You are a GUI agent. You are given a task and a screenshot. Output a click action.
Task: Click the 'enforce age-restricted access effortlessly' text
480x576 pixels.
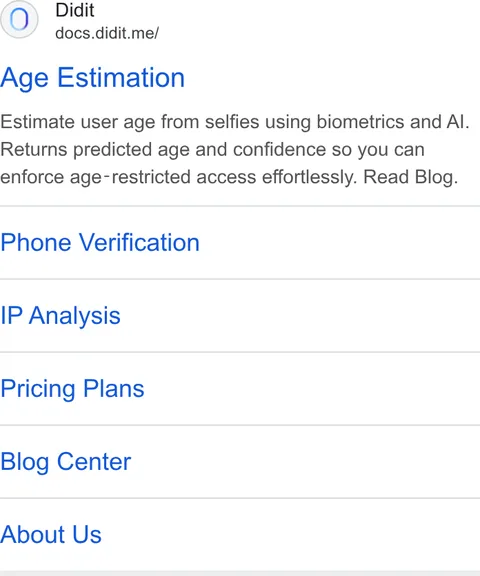(178, 177)
